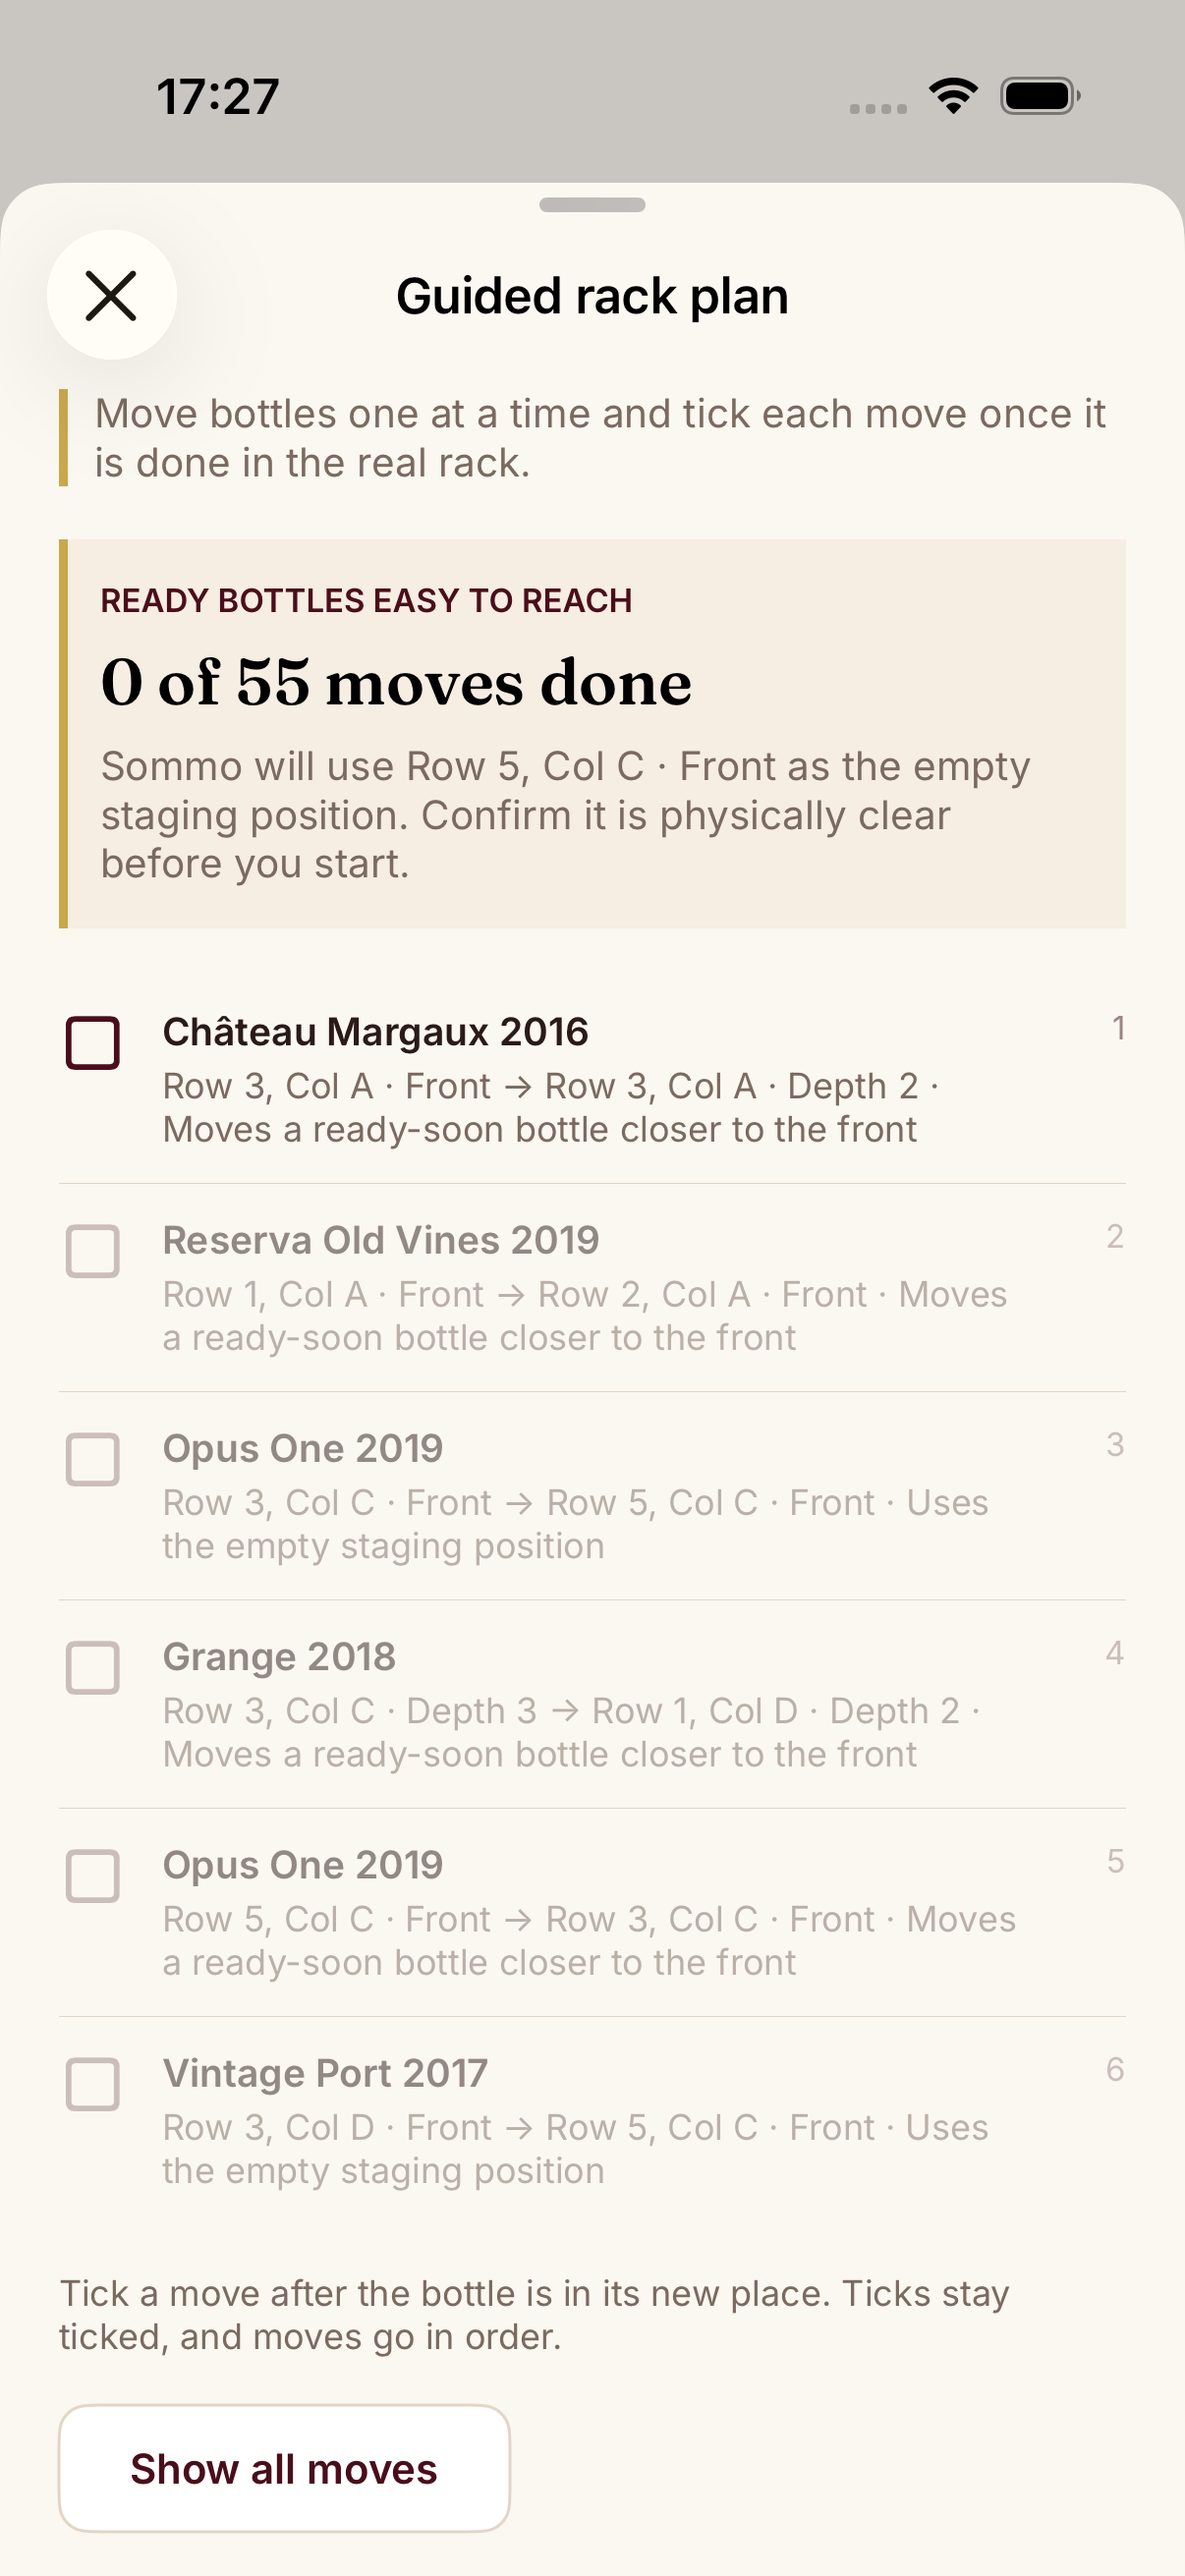The width and height of the screenshot is (1185, 2576).
Task: Tap the 17:27 clock in status bar
Action: (x=218, y=97)
